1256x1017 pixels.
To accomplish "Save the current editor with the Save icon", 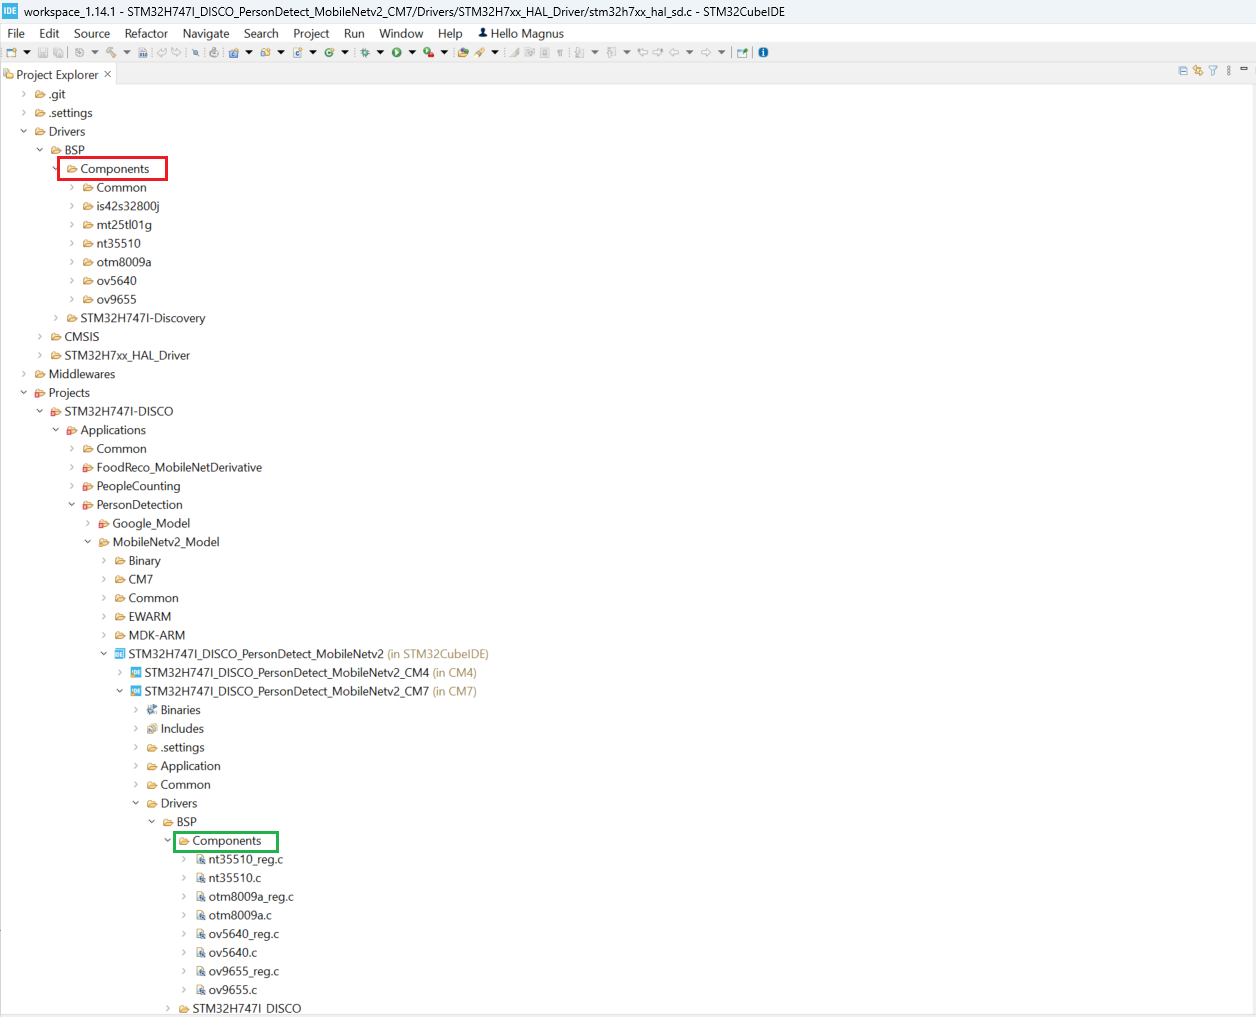I will click(42, 52).
